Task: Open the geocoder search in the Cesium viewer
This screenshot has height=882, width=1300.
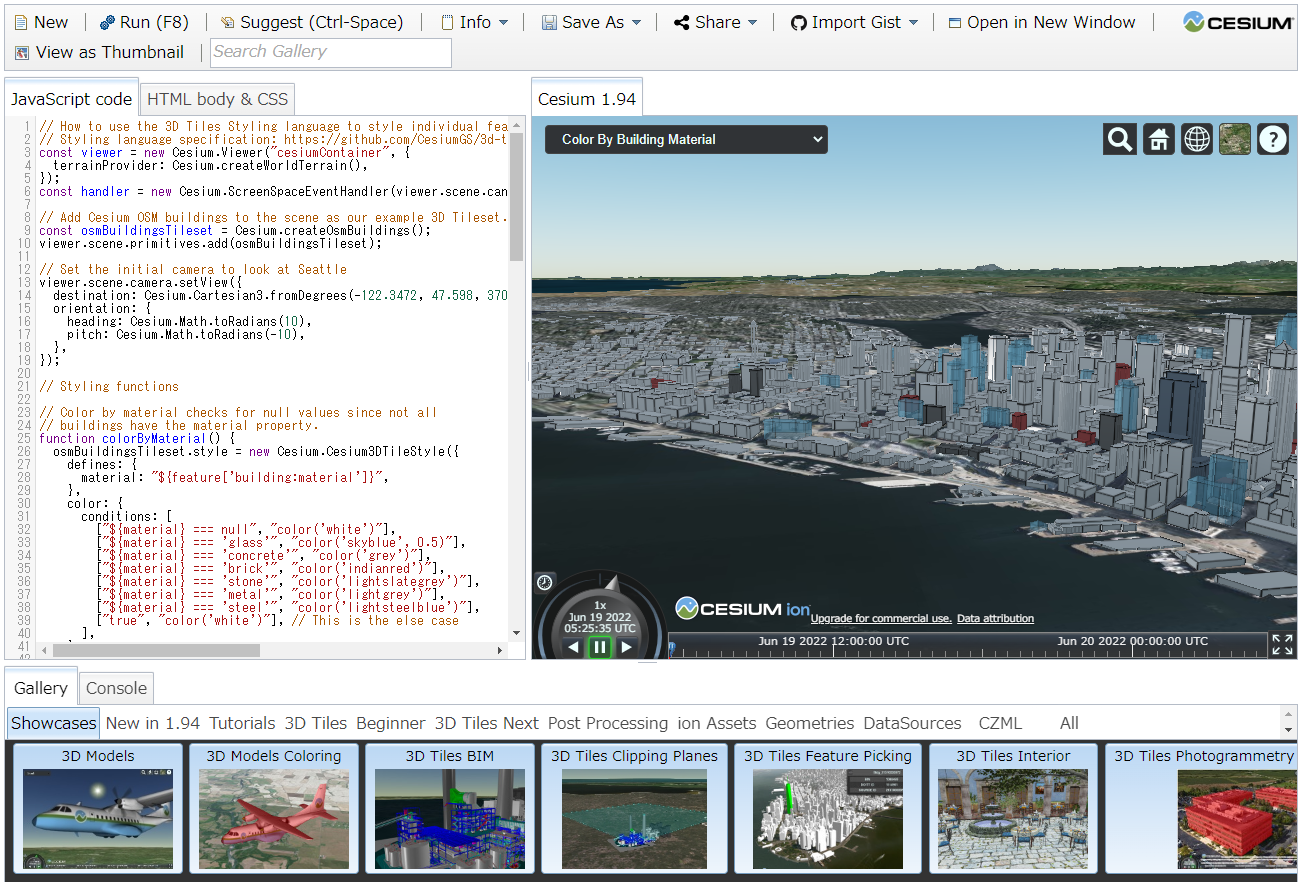Action: pos(1120,139)
